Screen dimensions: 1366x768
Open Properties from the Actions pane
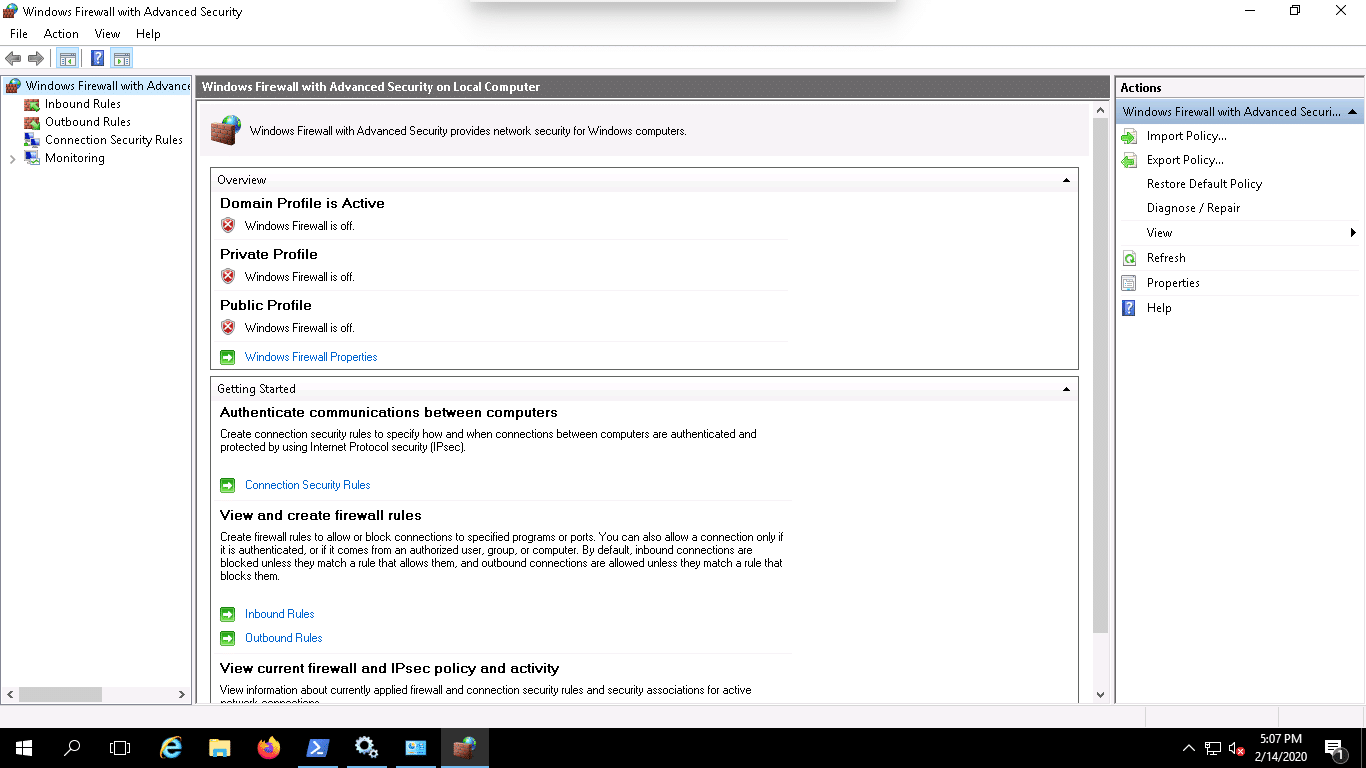(x=1173, y=283)
